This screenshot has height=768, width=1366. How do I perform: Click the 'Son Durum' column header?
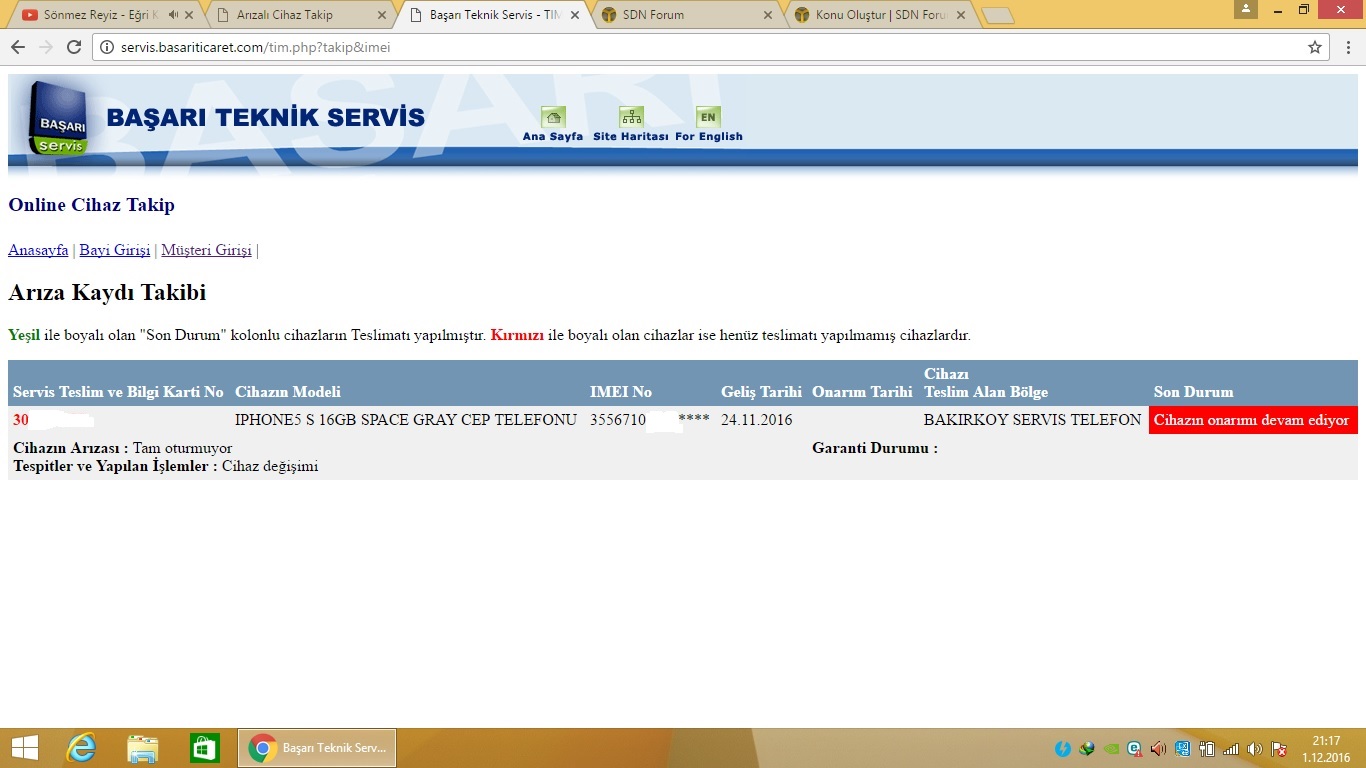pos(1193,392)
